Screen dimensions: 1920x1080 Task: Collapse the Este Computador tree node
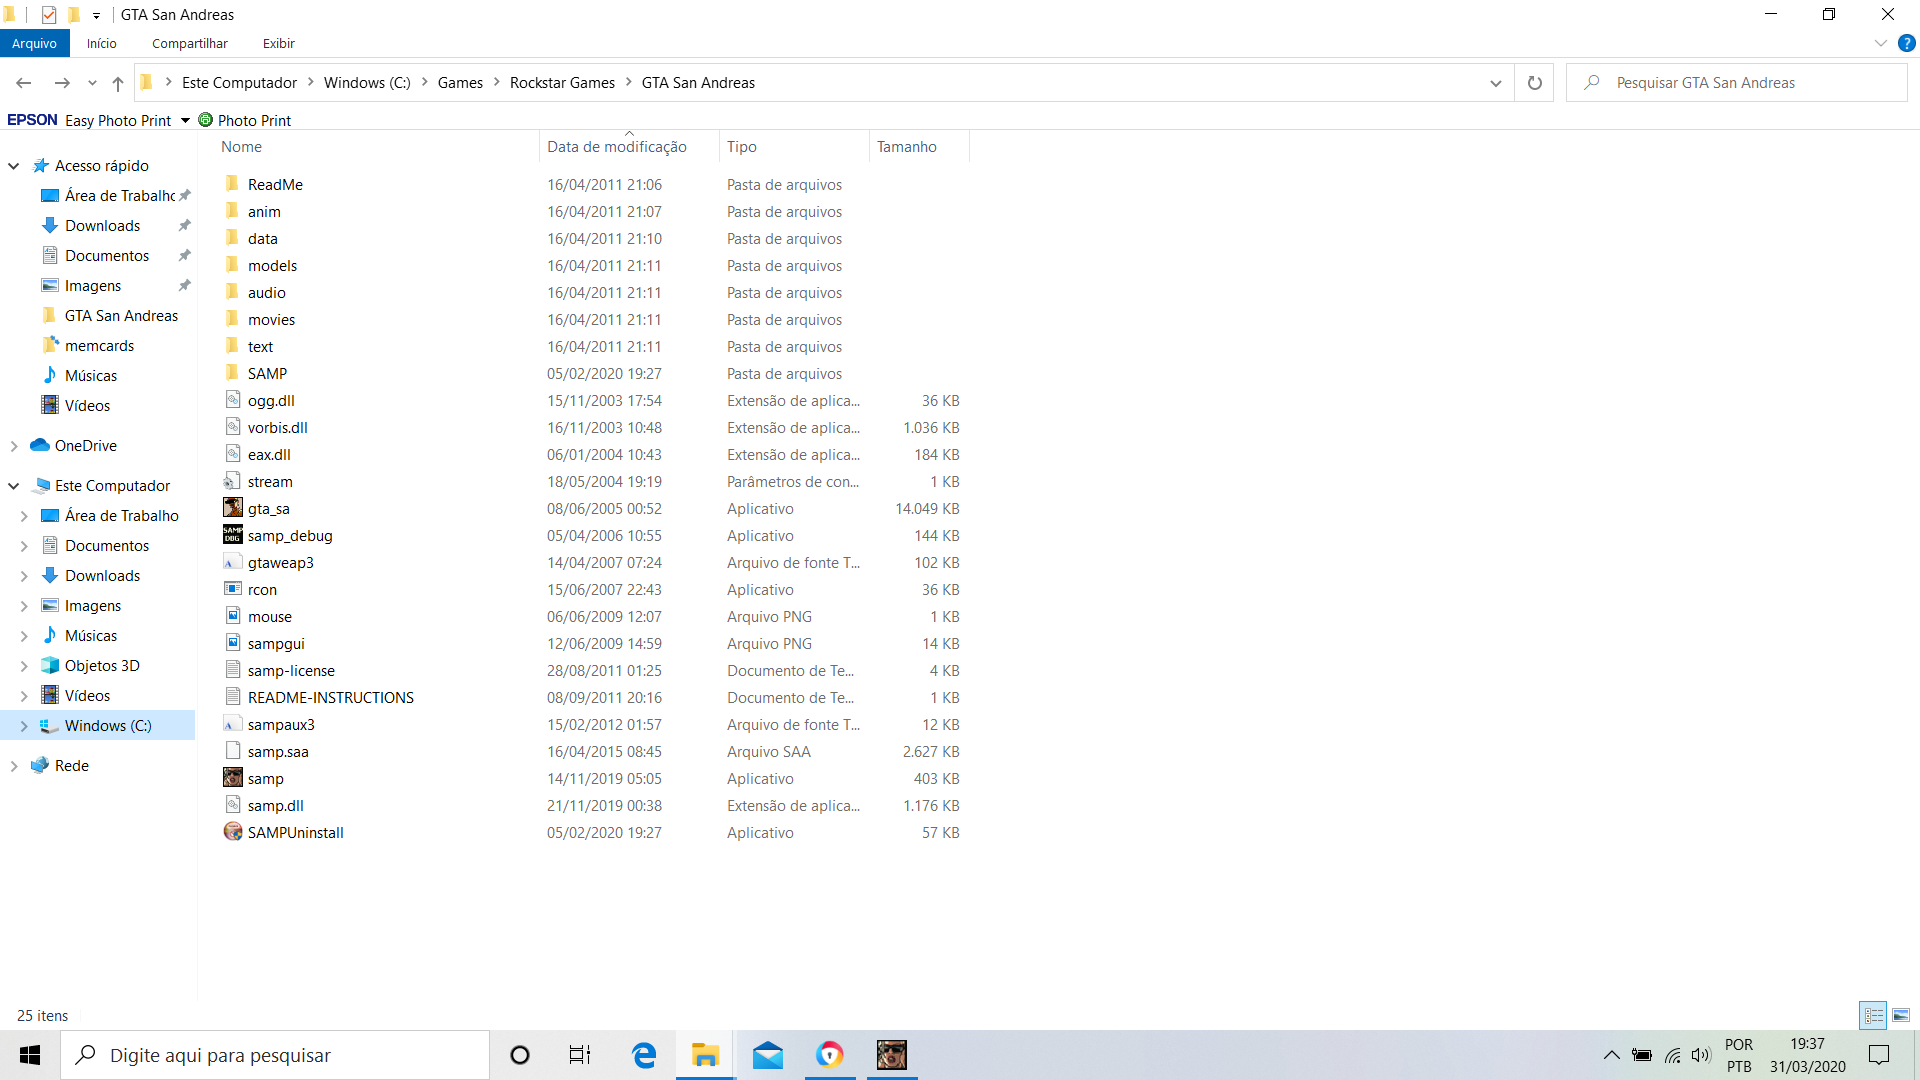click(x=14, y=486)
